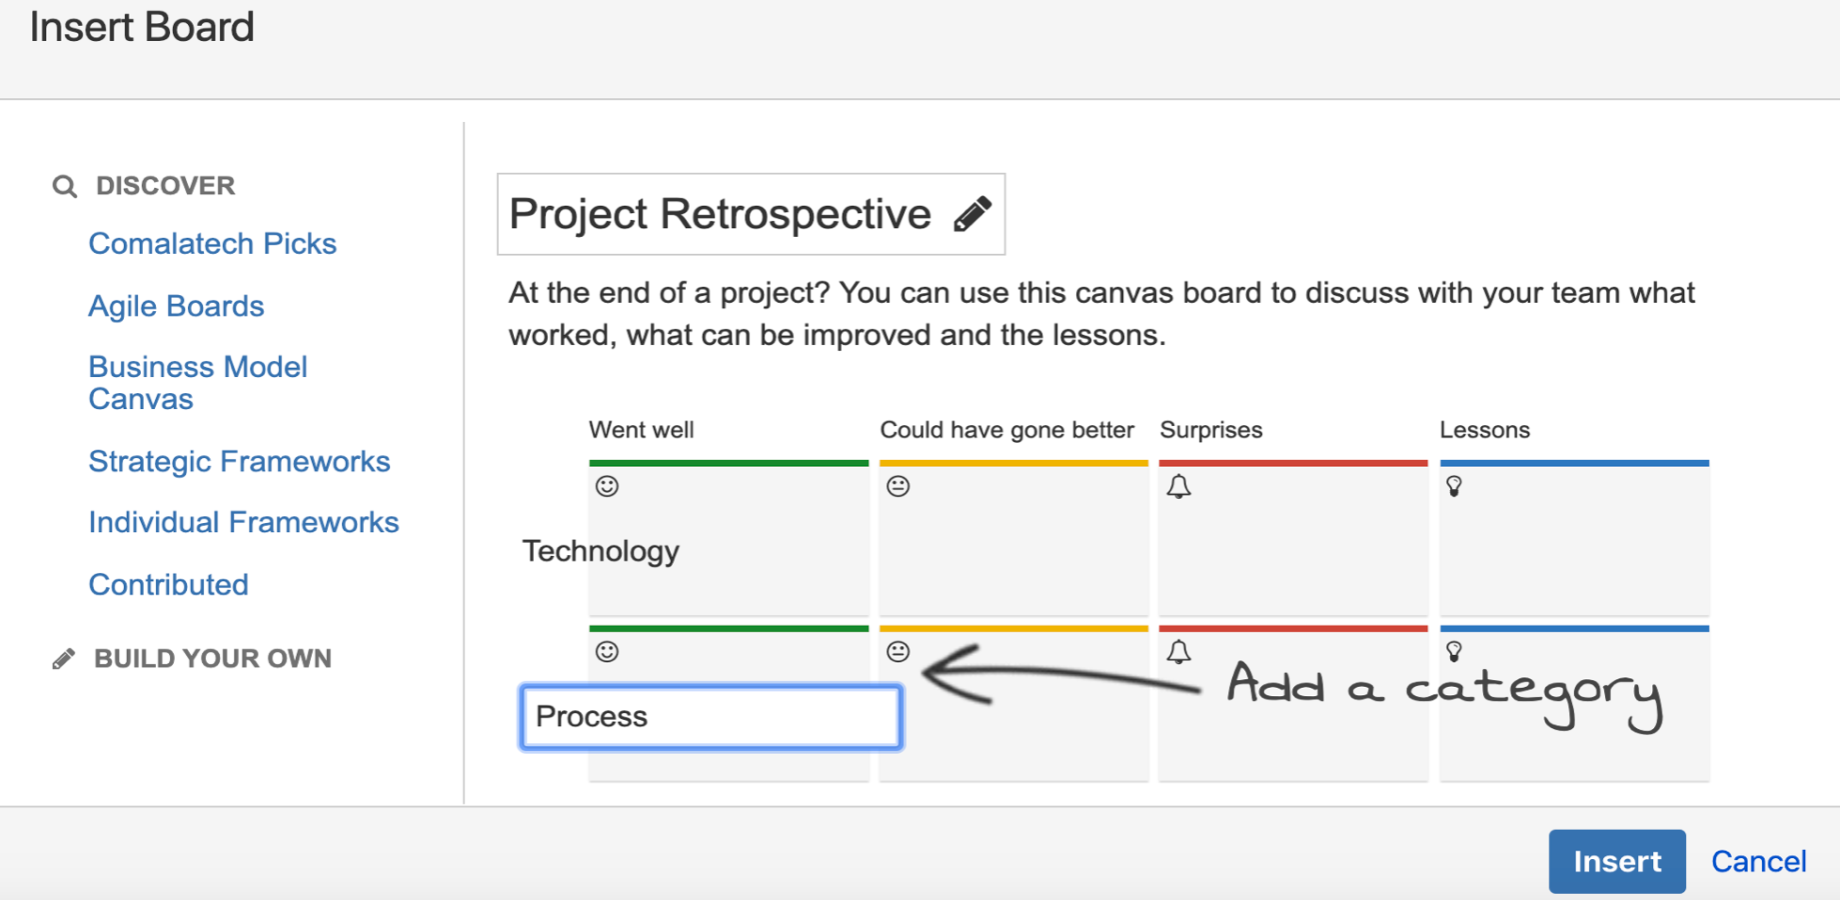Browse Strategic Frameworks boards
1840x900 pixels.
coord(239,461)
